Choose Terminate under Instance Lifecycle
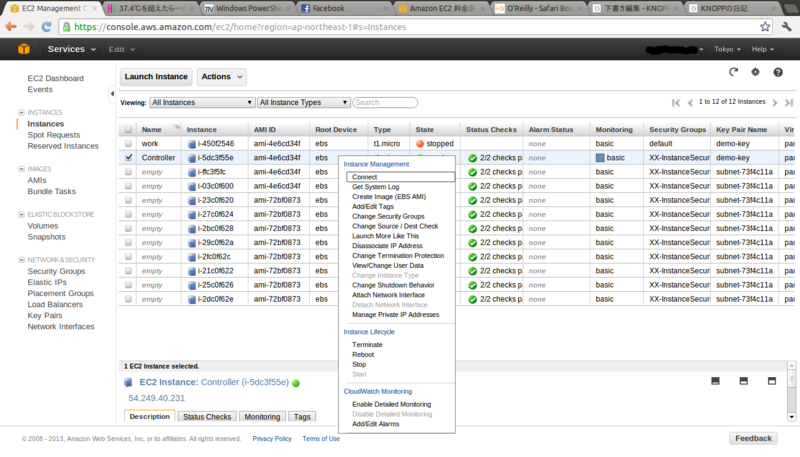This screenshot has width=800, height=457. point(367,345)
